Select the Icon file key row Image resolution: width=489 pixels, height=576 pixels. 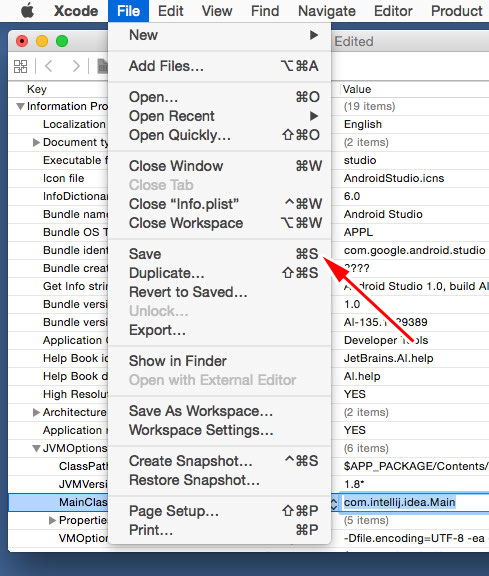point(64,178)
